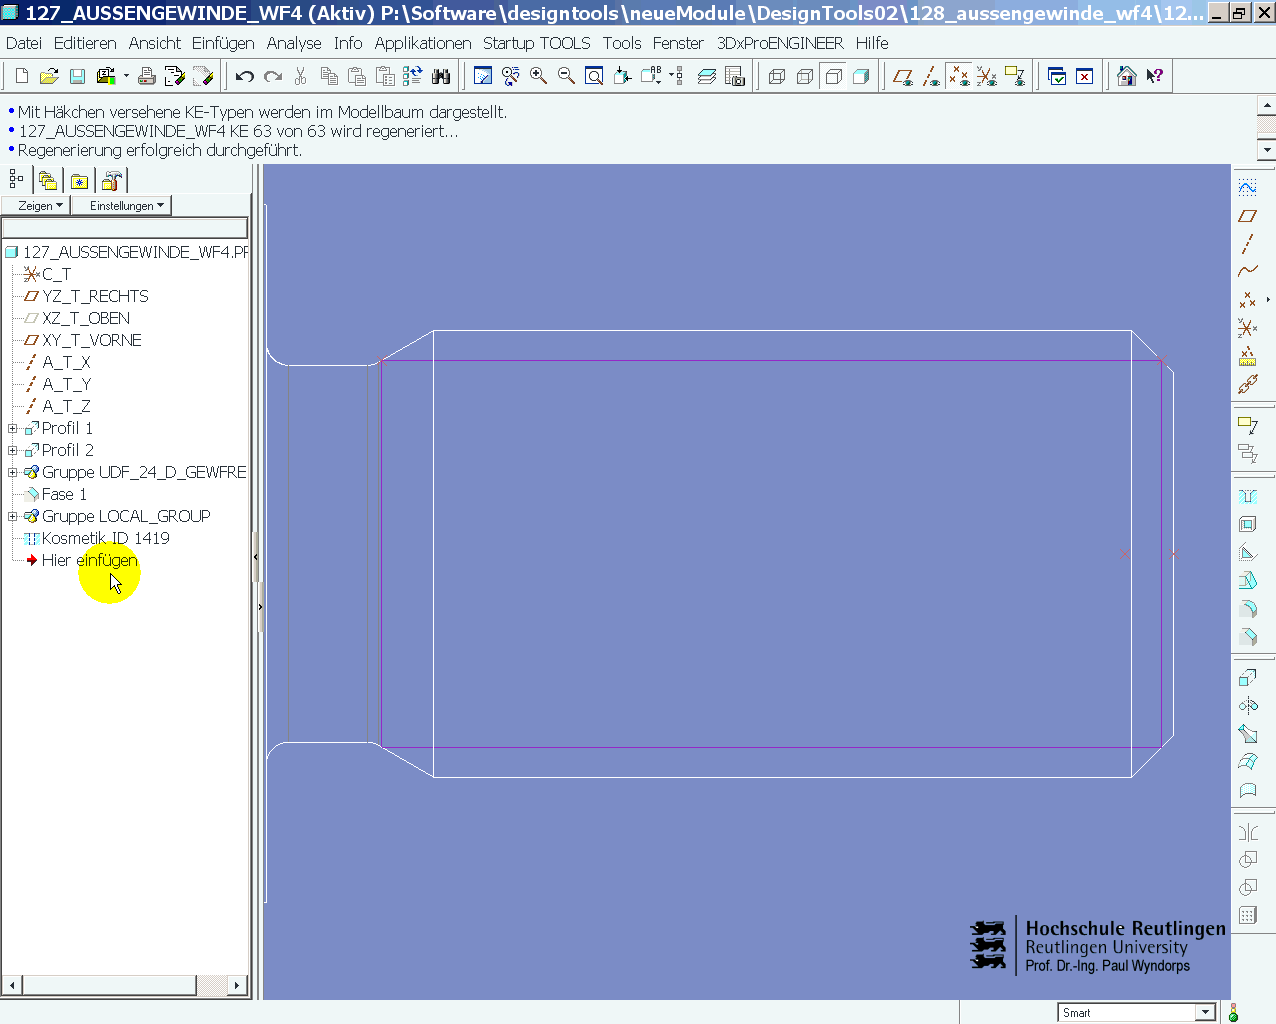Toggle datum axes visibility
Viewport: 1276px width, 1024px height.
pyautogui.click(x=931, y=76)
